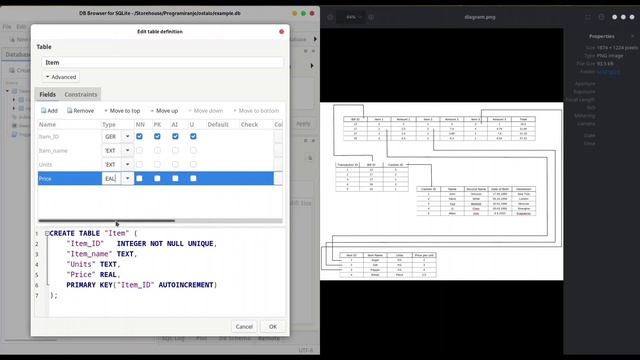The width and height of the screenshot is (640, 360).
Task: Click the CREATE TABLE "Item" SQL line
Action: click(93, 233)
